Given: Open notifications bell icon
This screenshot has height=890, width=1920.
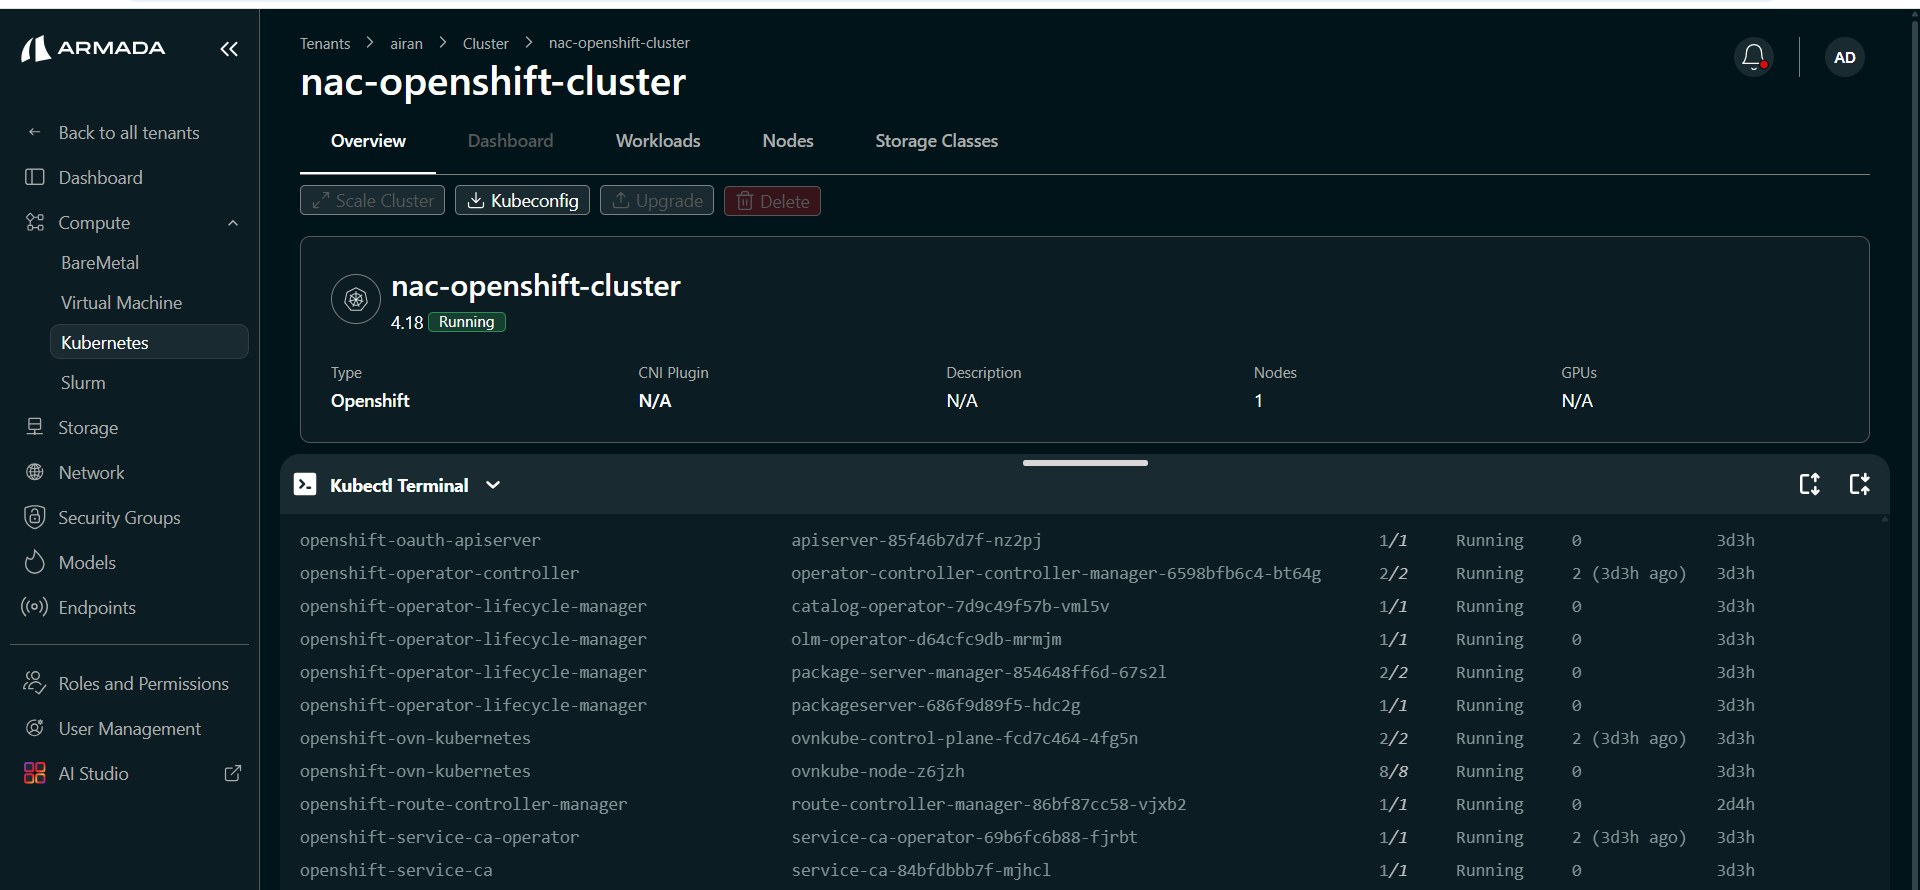Looking at the screenshot, I should point(1753,57).
